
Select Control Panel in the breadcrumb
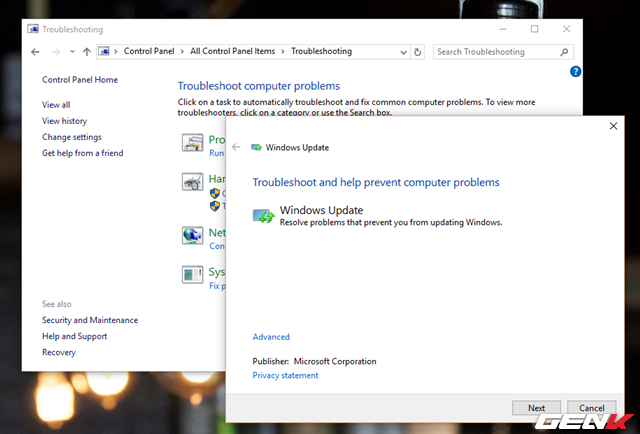[x=149, y=51]
